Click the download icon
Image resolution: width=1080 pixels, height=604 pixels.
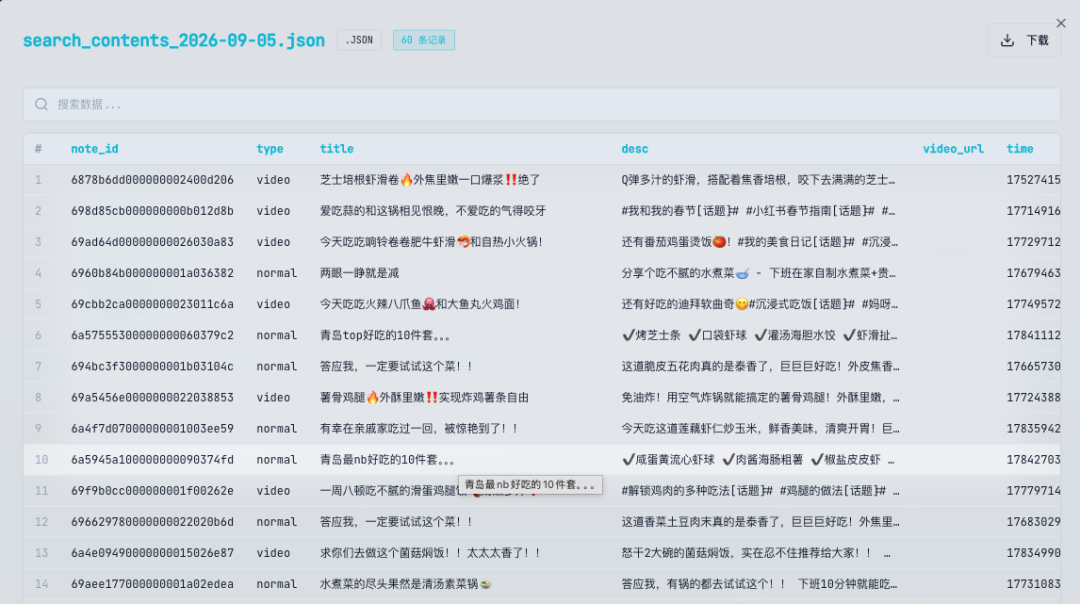1007,40
